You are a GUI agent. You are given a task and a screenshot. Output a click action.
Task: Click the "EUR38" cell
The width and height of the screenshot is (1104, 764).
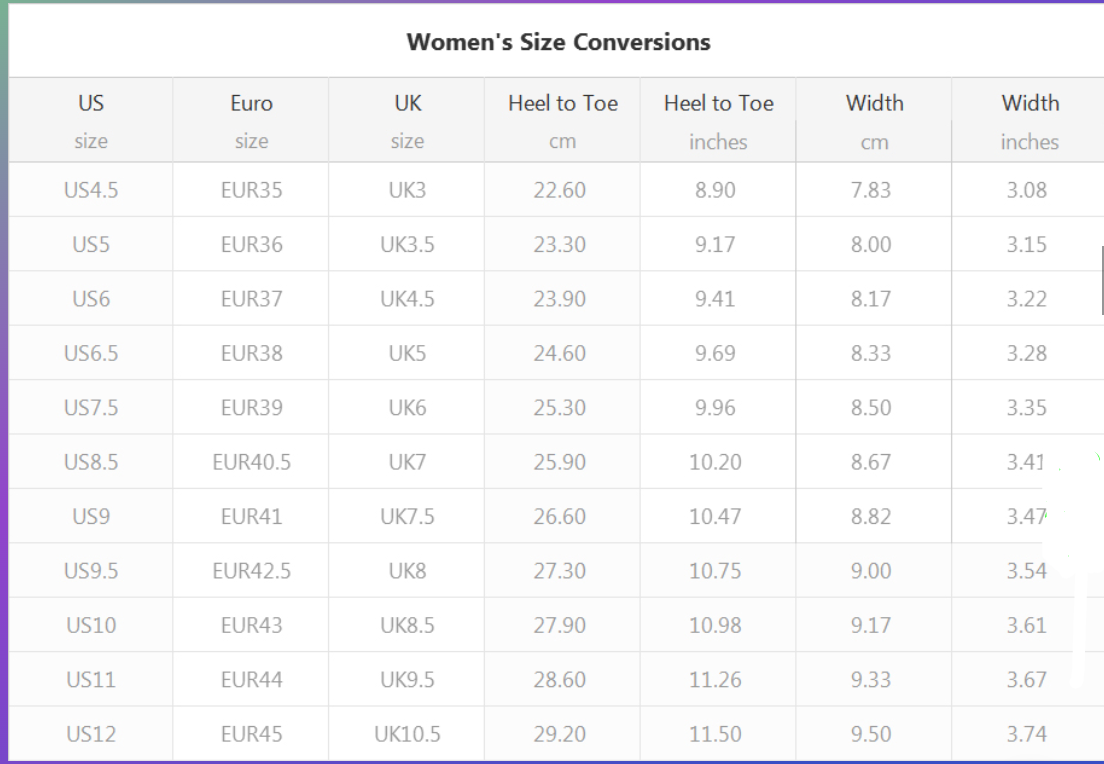(251, 353)
